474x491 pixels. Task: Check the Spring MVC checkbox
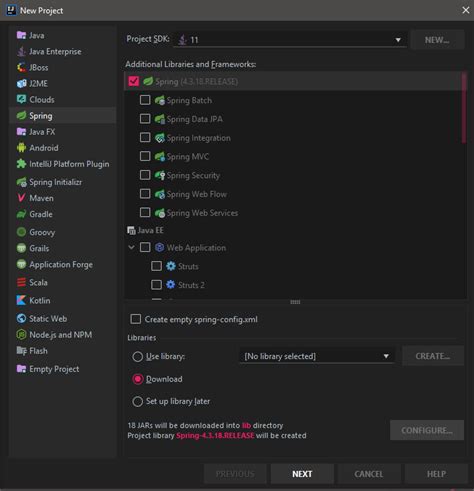click(145, 156)
